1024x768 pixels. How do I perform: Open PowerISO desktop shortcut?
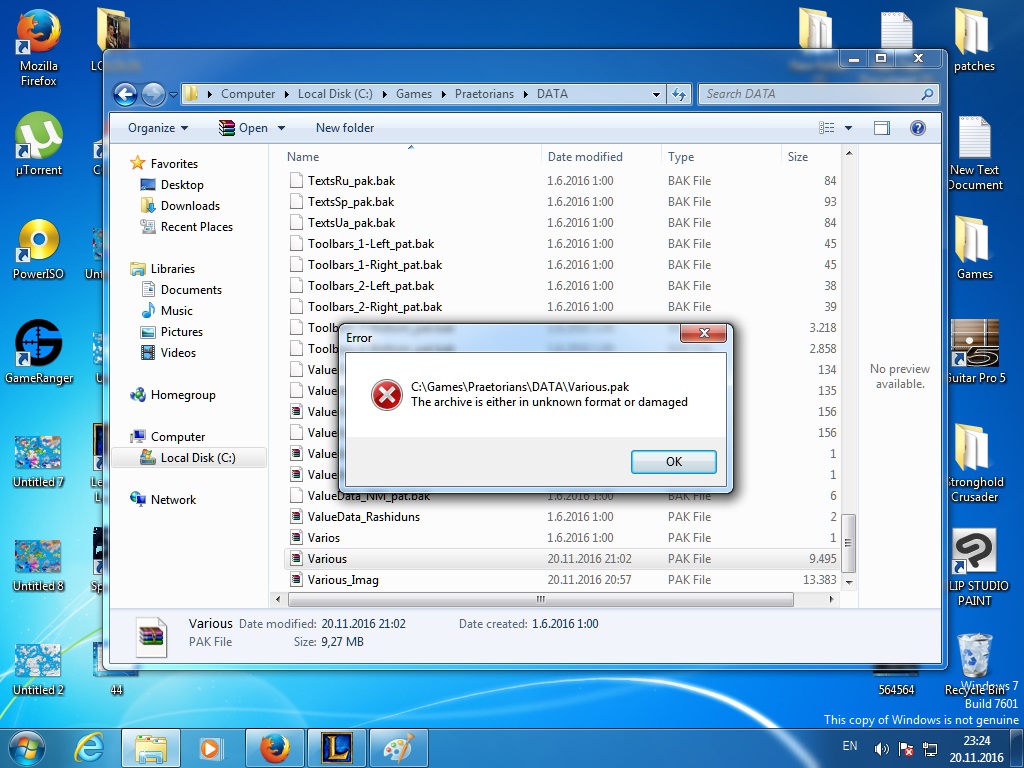(39, 249)
